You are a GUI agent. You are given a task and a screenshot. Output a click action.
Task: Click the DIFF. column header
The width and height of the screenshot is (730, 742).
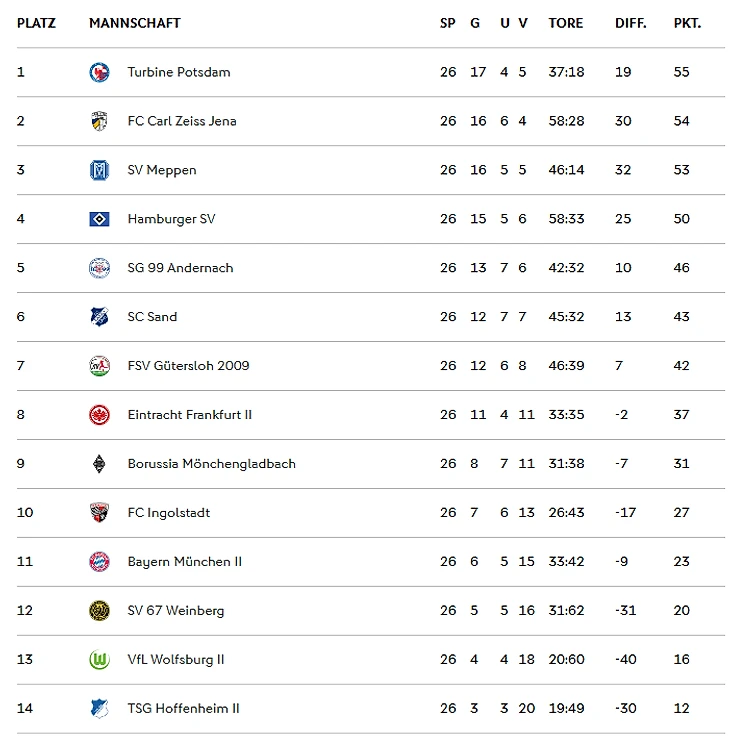(x=630, y=23)
